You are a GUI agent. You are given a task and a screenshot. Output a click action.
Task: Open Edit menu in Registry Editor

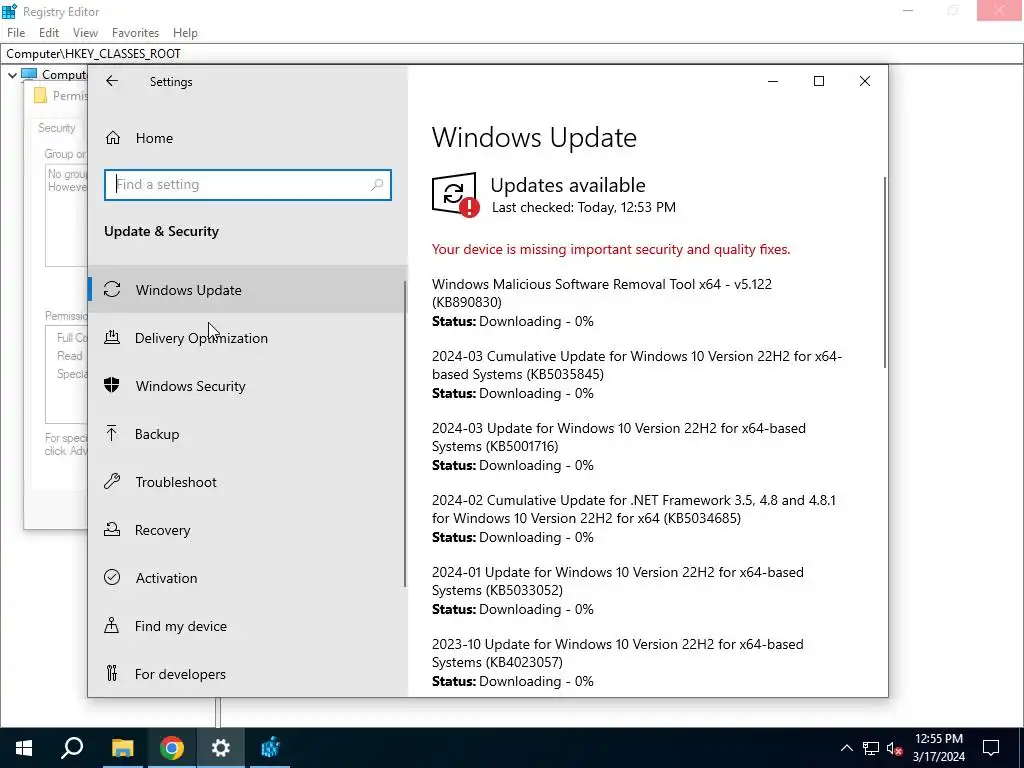pyautogui.click(x=49, y=33)
